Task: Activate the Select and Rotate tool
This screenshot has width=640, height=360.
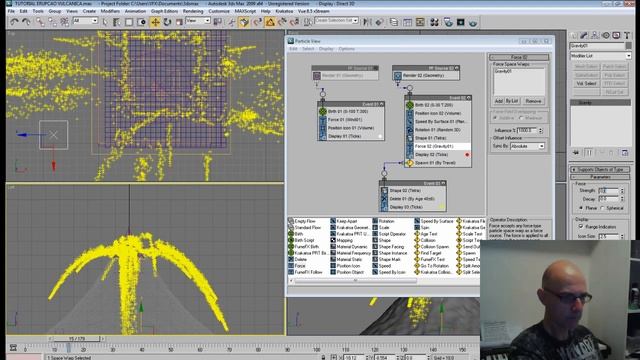Action: (x=167, y=22)
